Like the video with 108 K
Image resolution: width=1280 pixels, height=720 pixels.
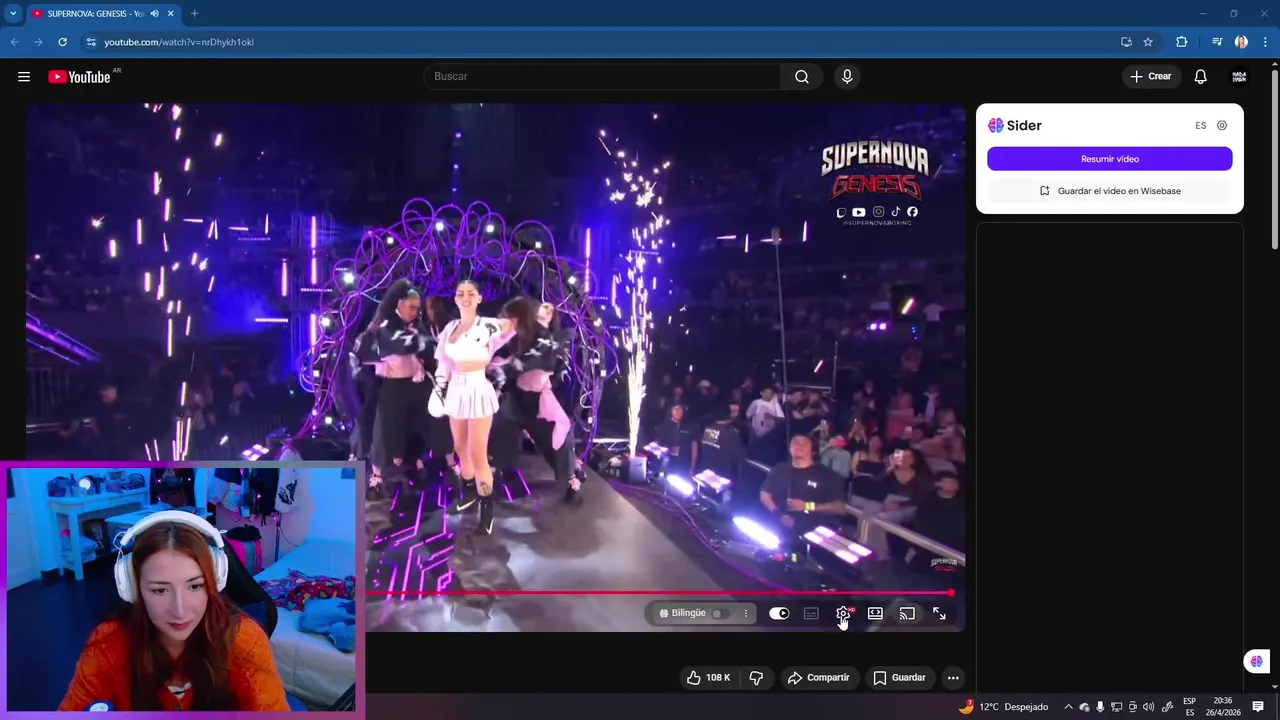[x=708, y=677]
